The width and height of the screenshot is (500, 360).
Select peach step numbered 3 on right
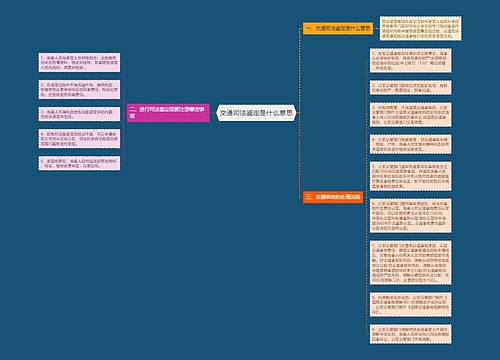[x=411, y=115]
